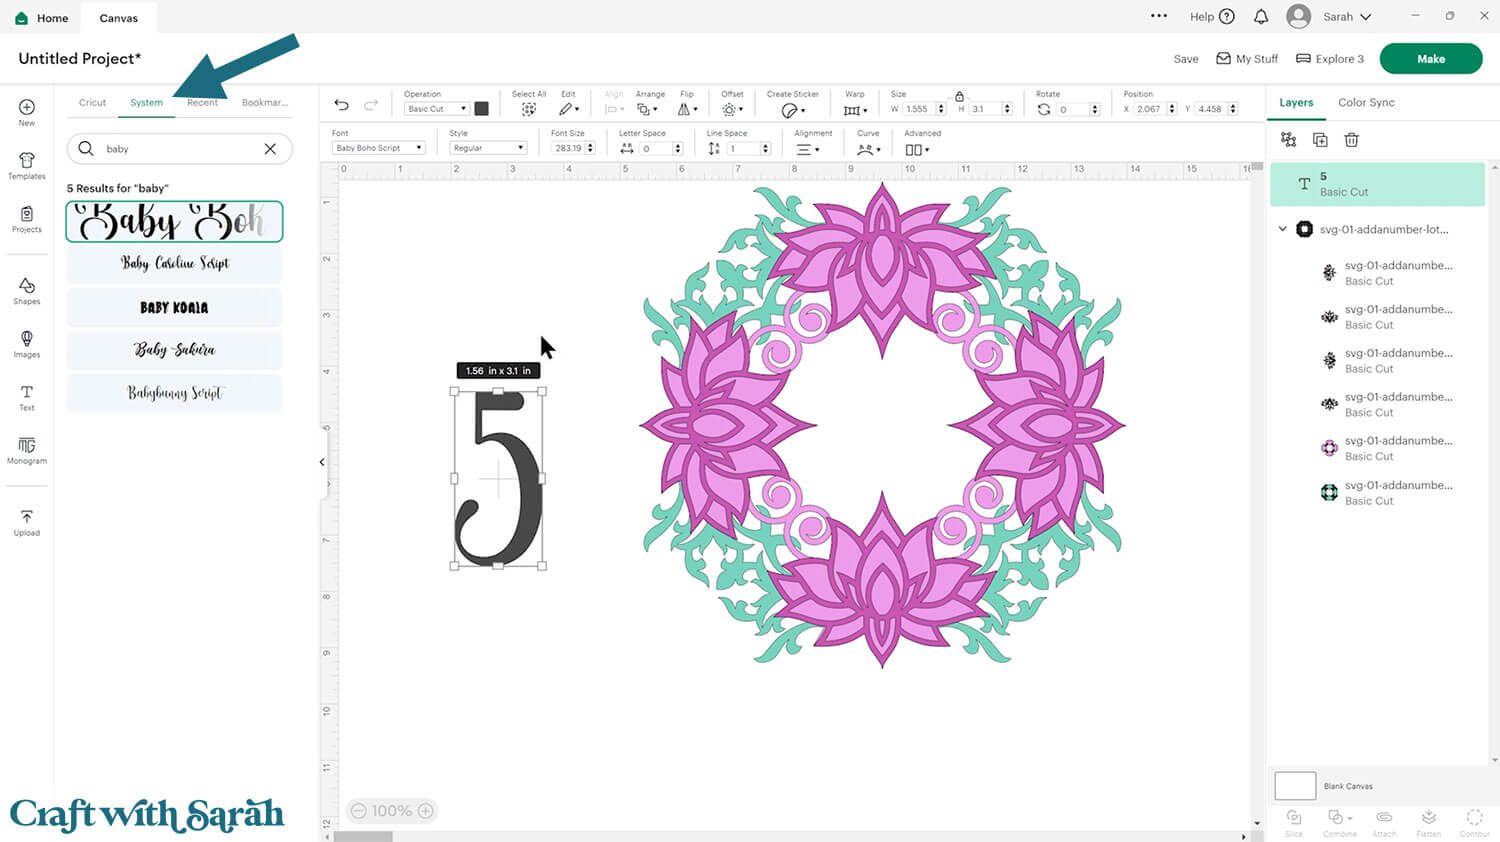1500x842 pixels.
Task: Open the Shapes tool in sidebar
Action: click(27, 291)
